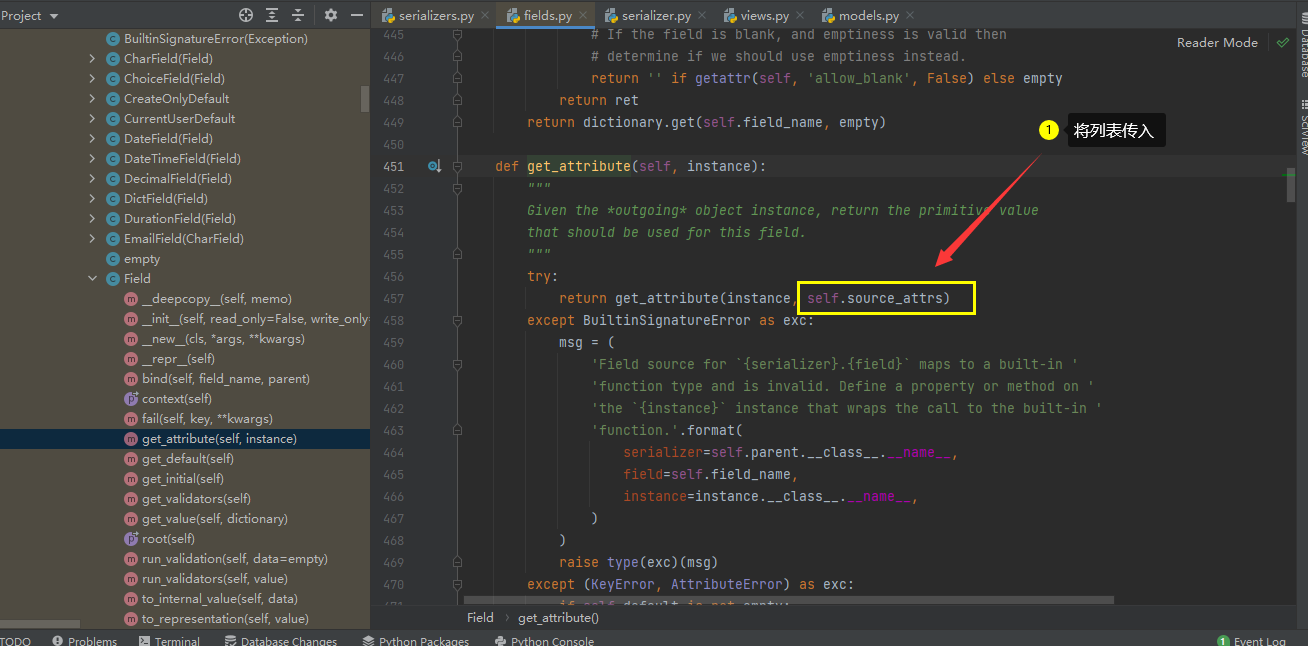Click the Field breadcrumb
The width and height of the screenshot is (1308, 646).
pos(480,618)
